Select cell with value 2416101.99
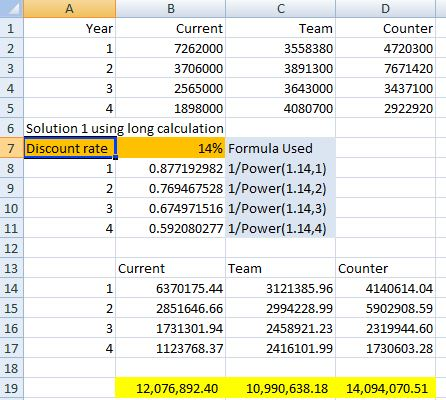Viewport: 446px width, 400px height. [x=281, y=348]
